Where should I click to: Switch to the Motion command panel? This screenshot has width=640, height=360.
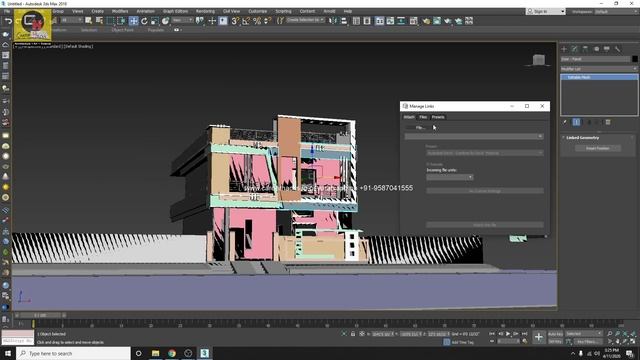(596, 49)
